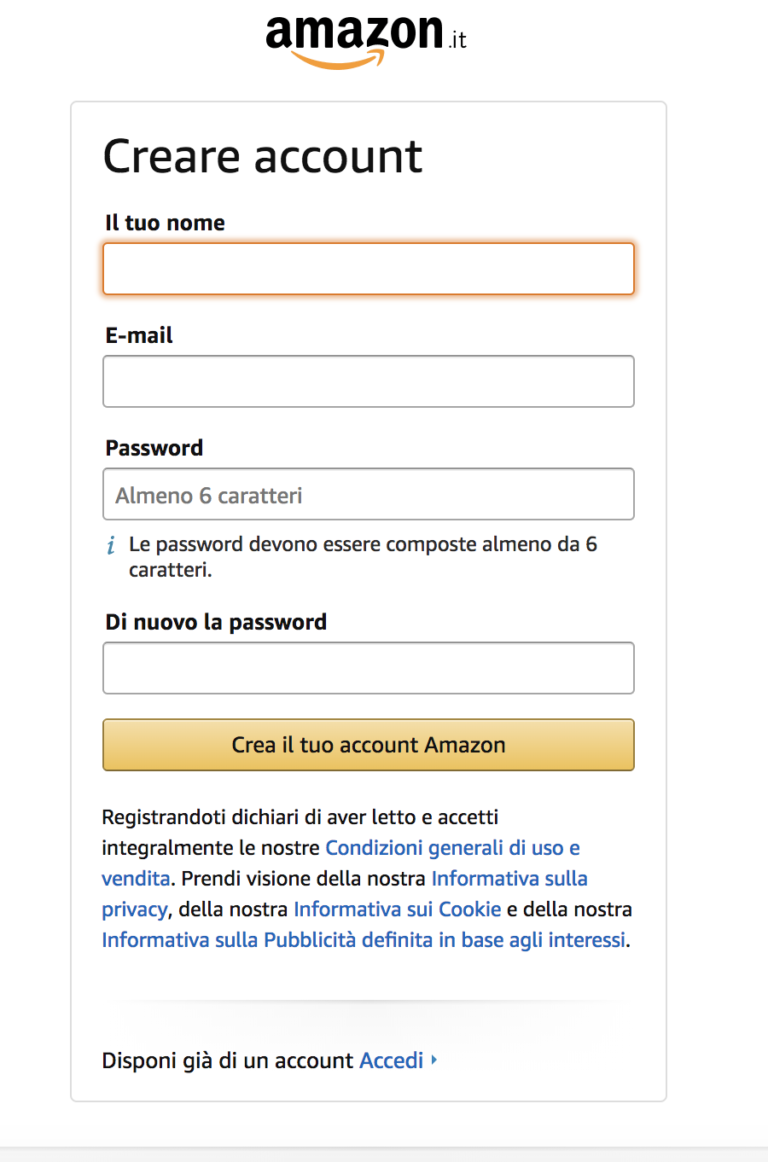Click 'Disponi già di un account' text
This screenshot has height=1162, width=768.
click(228, 1060)
